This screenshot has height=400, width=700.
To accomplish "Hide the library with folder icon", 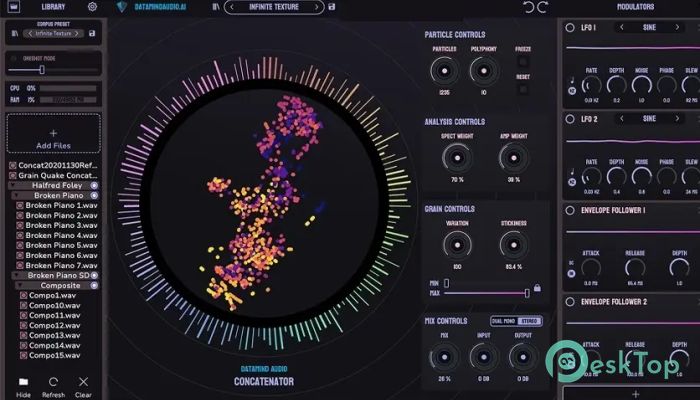I will click(23, 382).
